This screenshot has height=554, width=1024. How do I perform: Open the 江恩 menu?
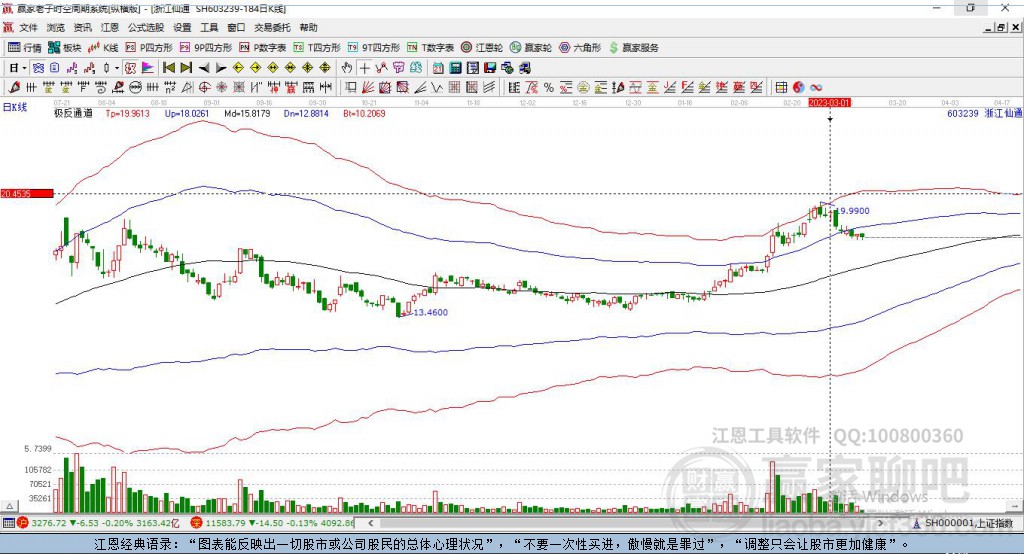(x=110, y=27)
